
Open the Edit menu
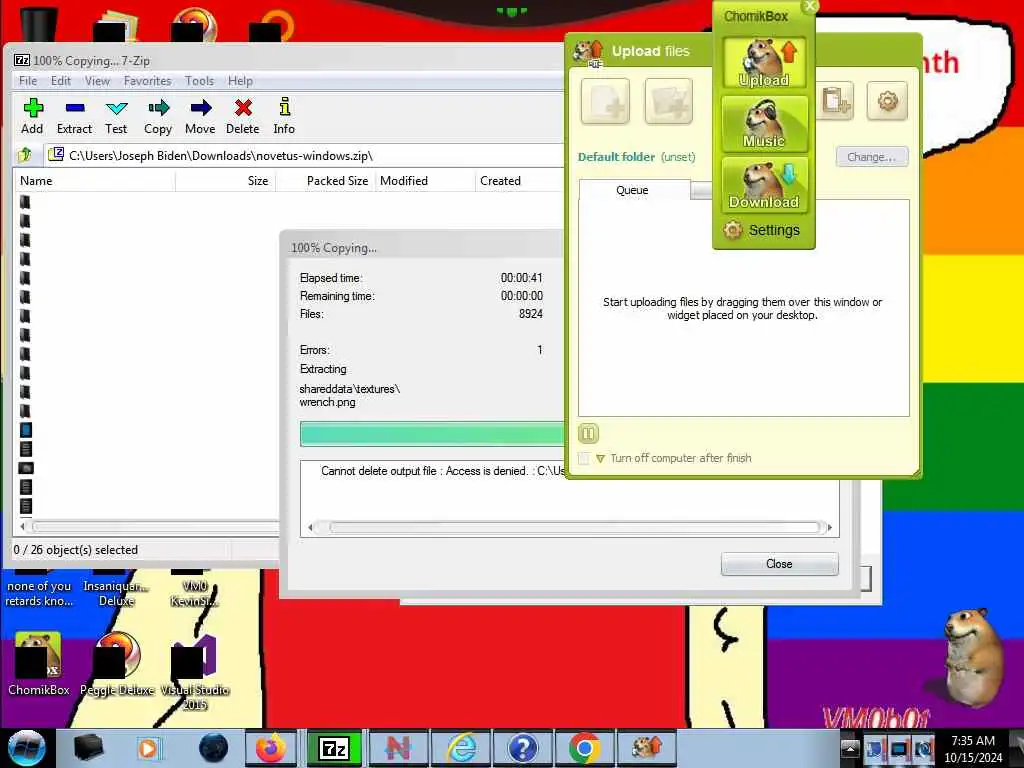[x=61, y=81]
